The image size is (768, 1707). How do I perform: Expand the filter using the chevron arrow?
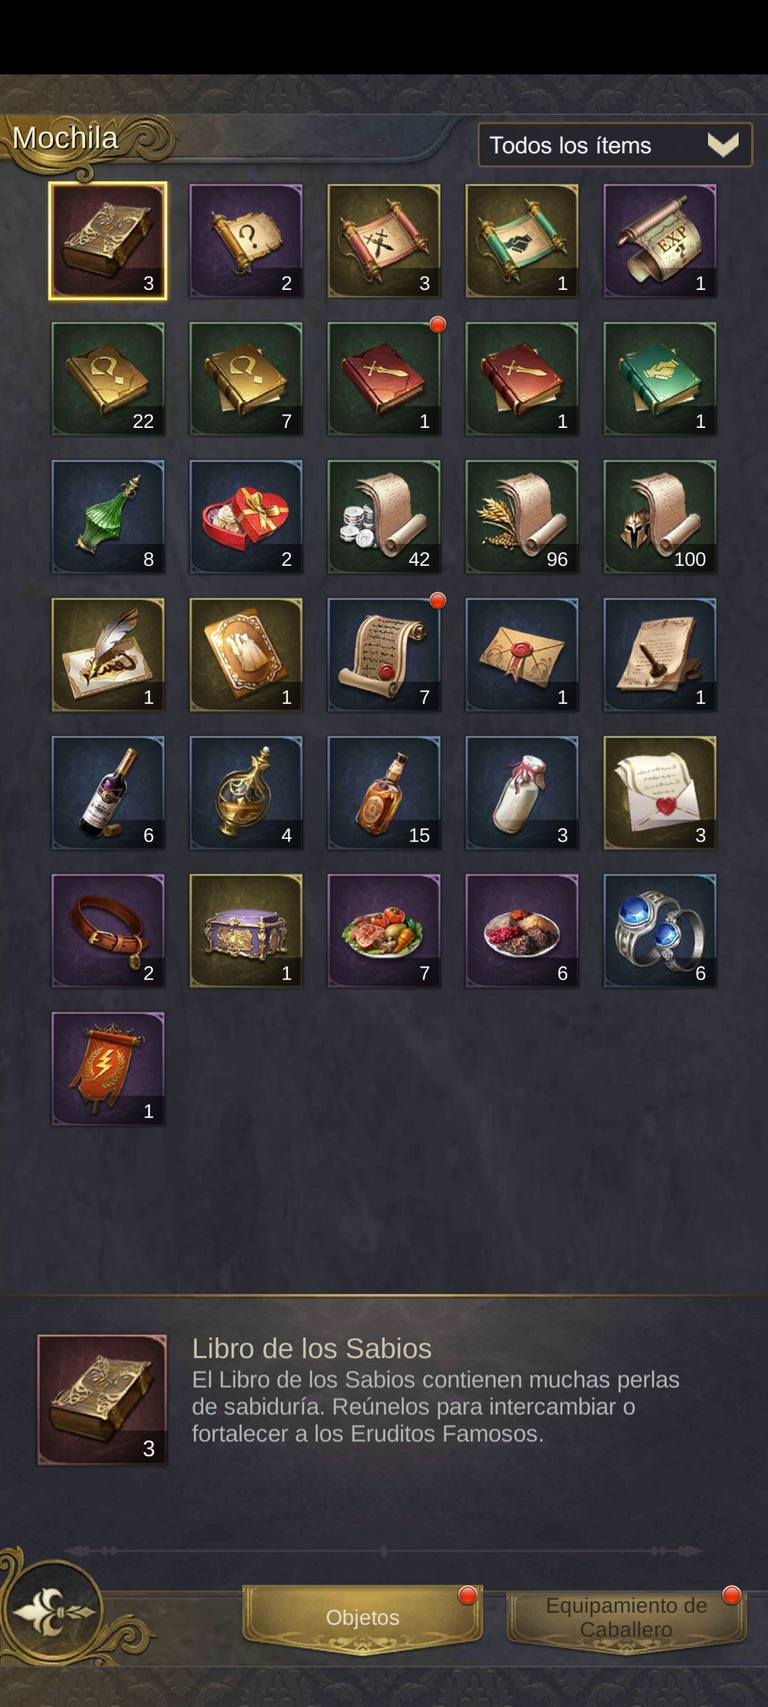pos(723,145)
